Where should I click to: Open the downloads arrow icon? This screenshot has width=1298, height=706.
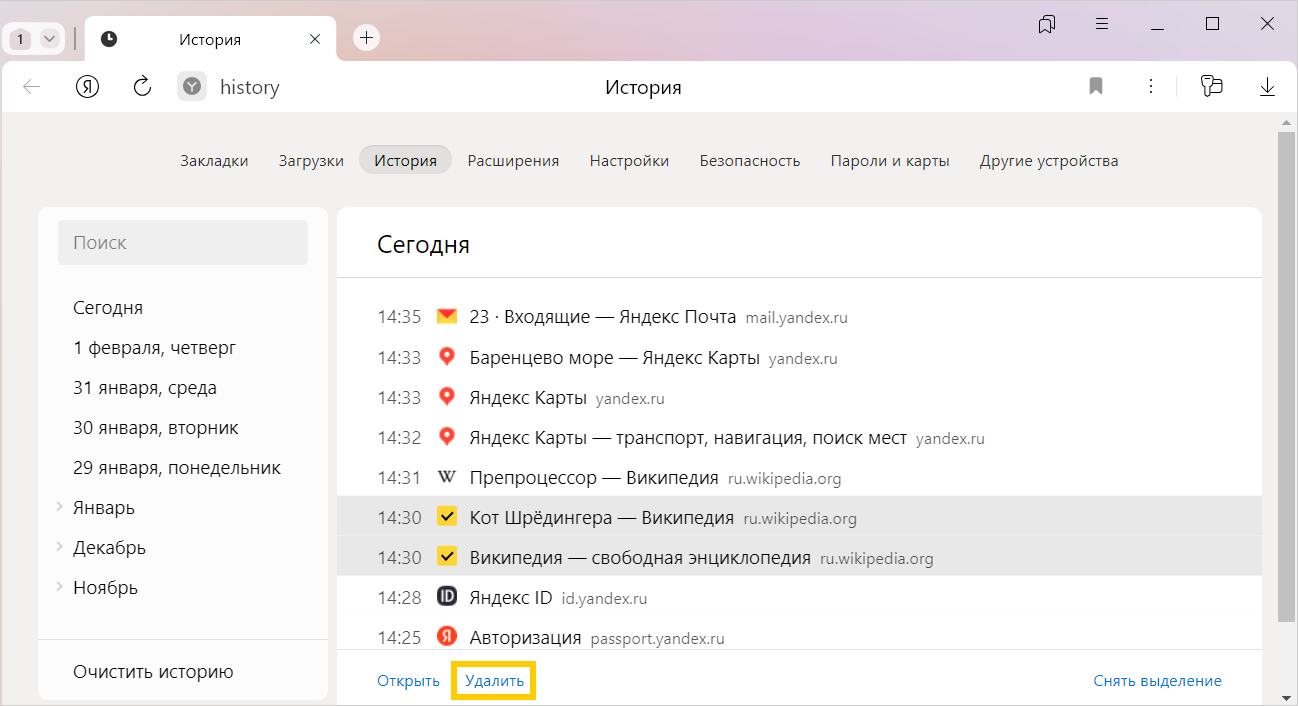[1267, 87]
